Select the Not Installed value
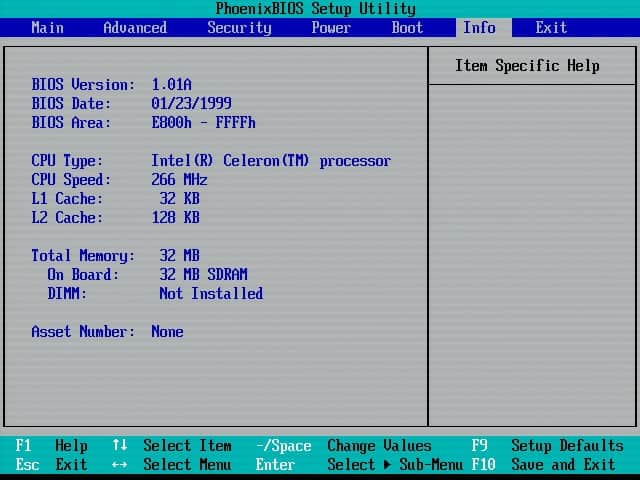 click(x=211, y=294)
